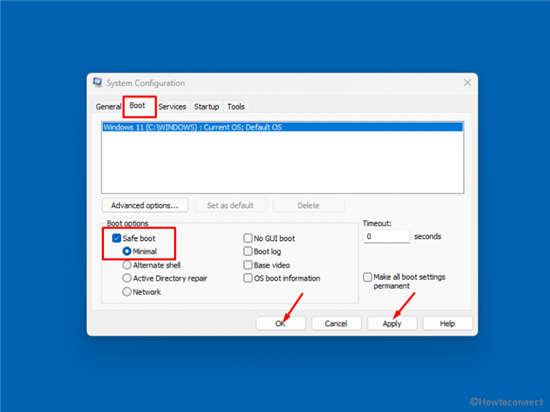Screen dimensions: 550x412
Task: Open the Services tab
Action: coord(172,107)
